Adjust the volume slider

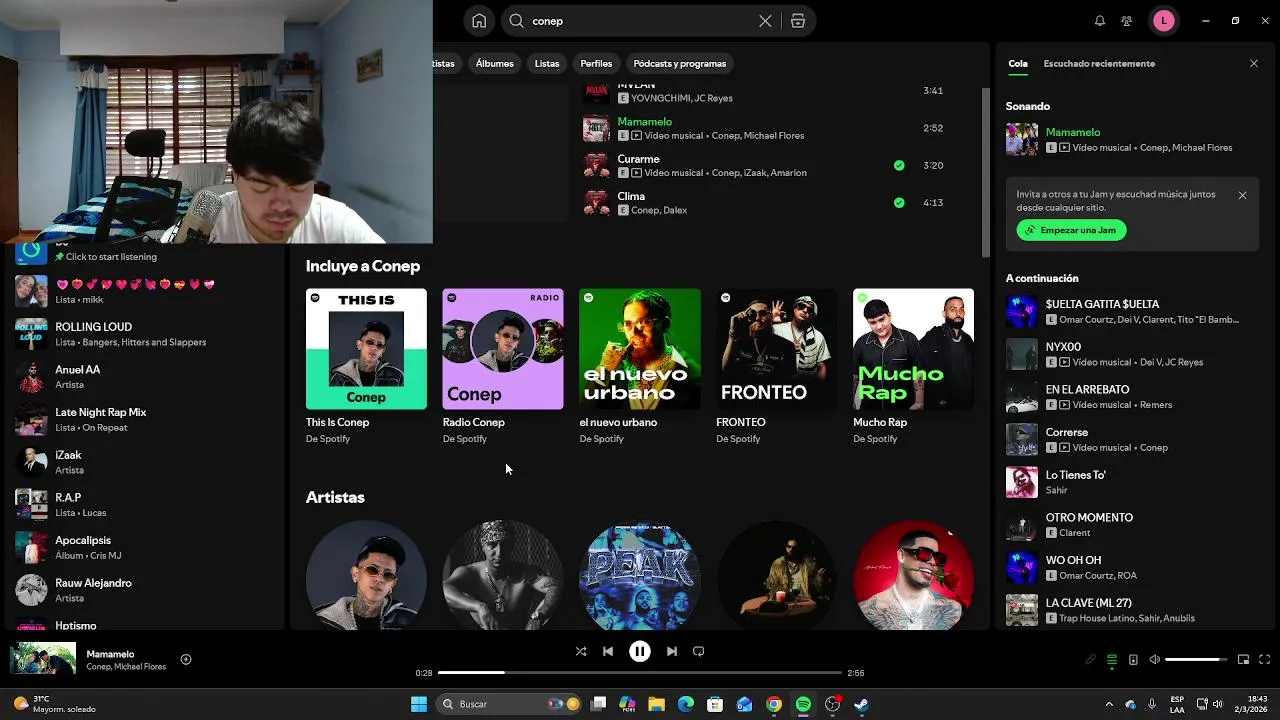click(x=1196, y=660)
